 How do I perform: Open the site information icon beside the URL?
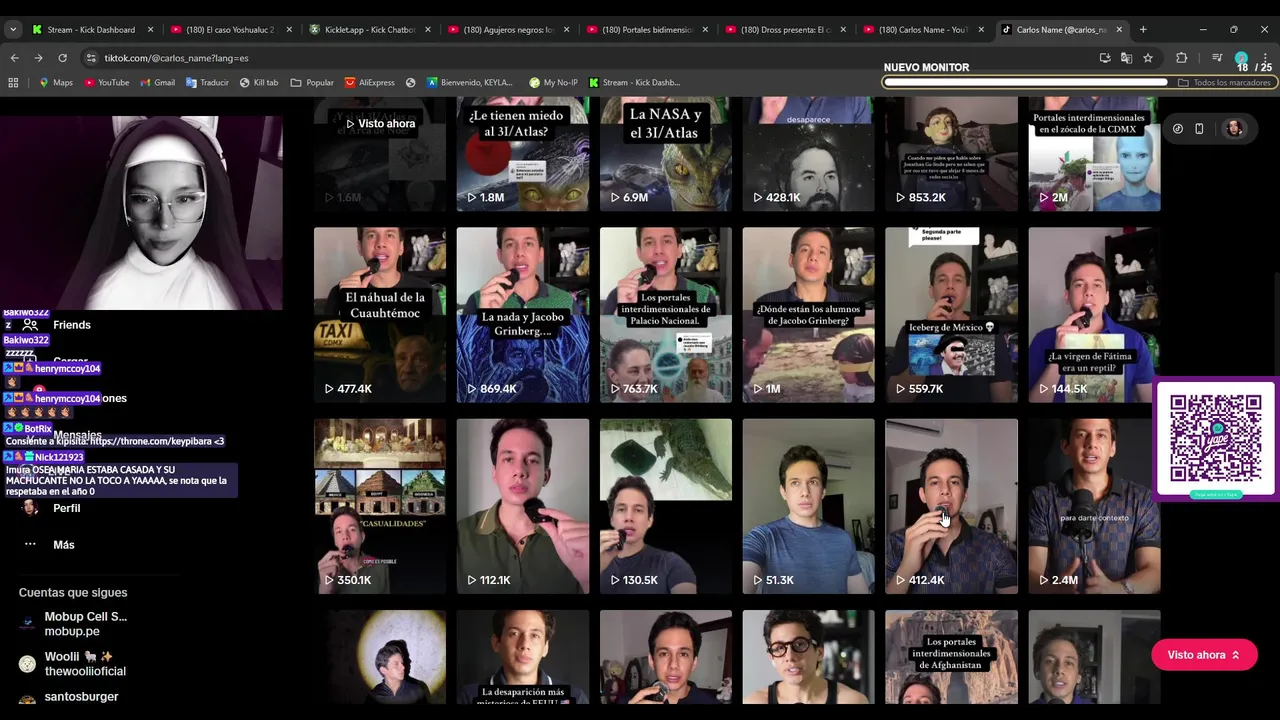pos(91,58)
